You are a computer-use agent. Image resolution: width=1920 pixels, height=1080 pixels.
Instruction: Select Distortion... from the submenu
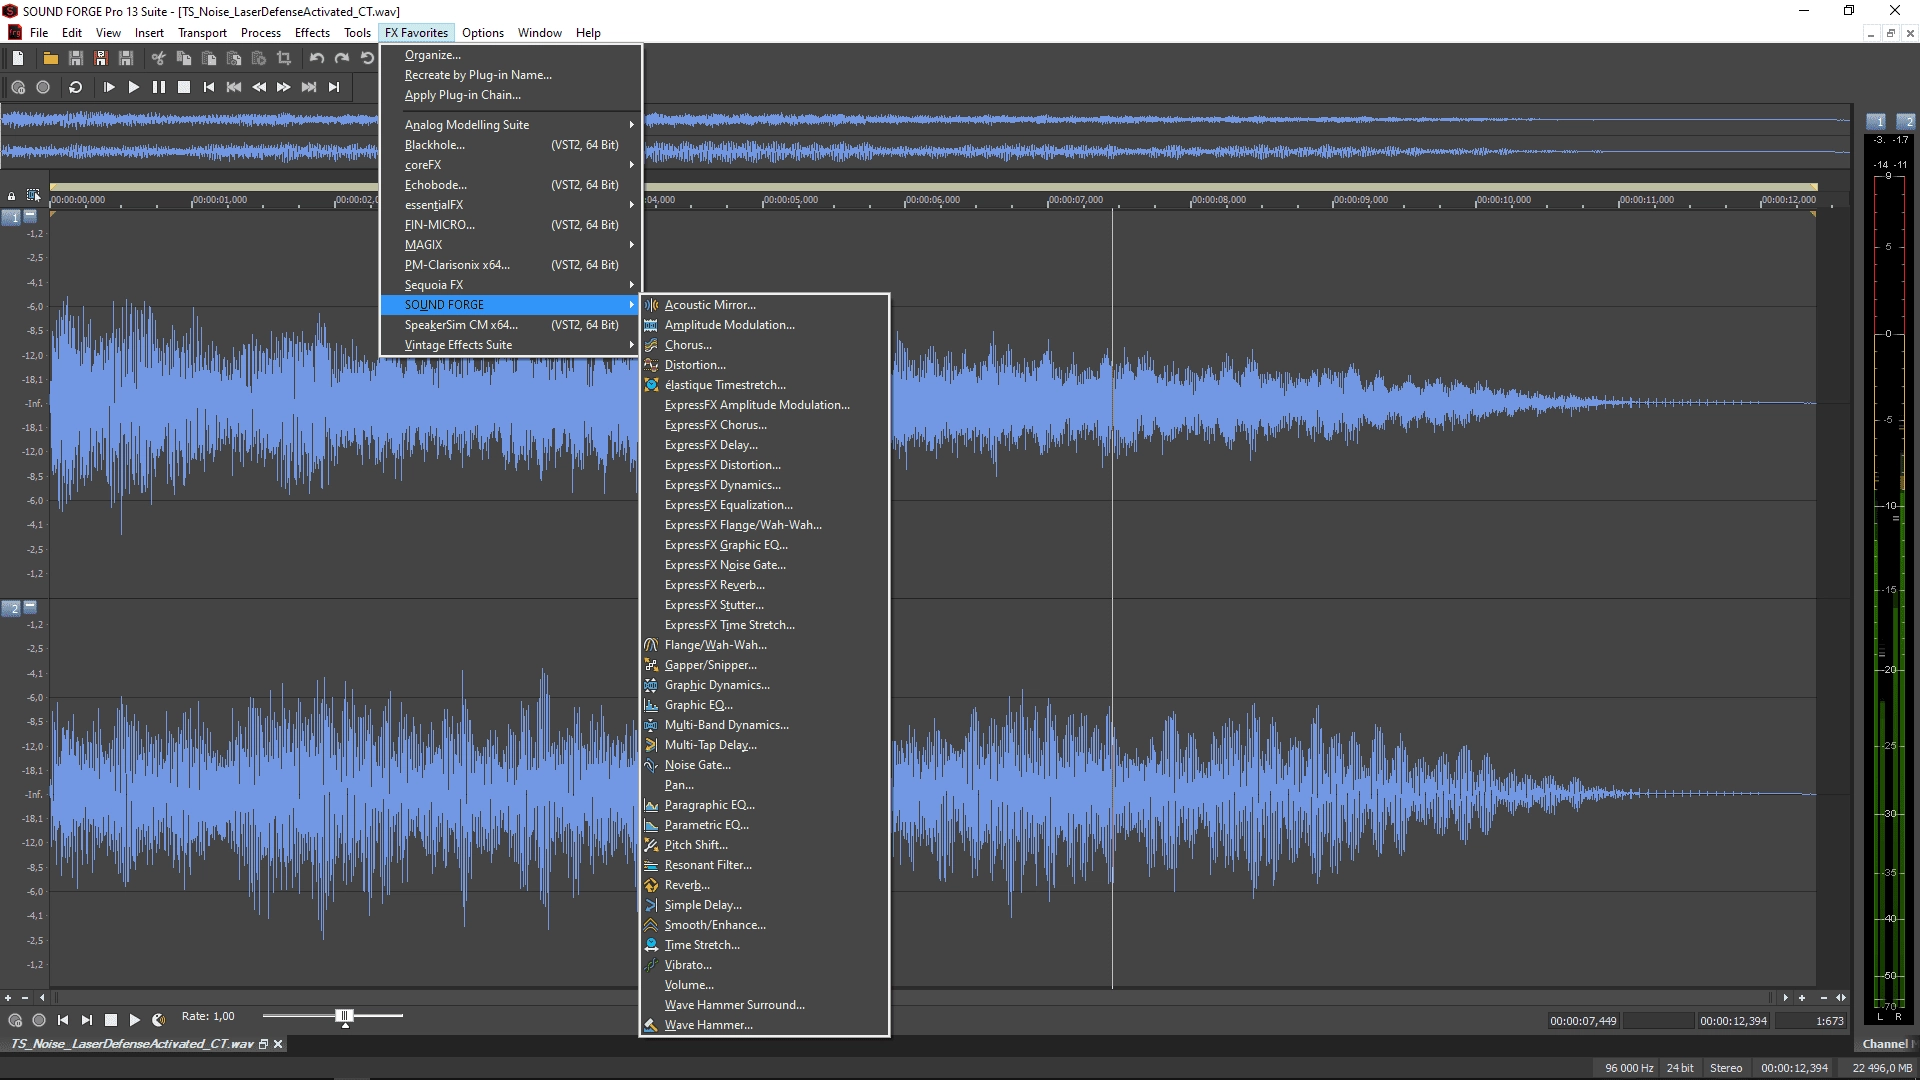tap(764, 365)
